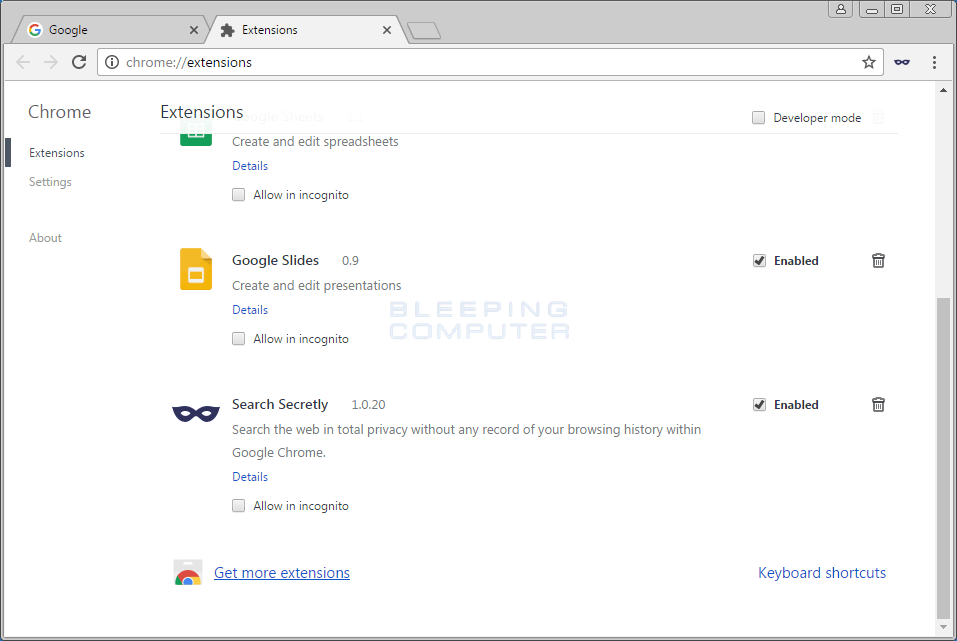Open a new tab
The image size is (957, 641).
pos(424,31)
